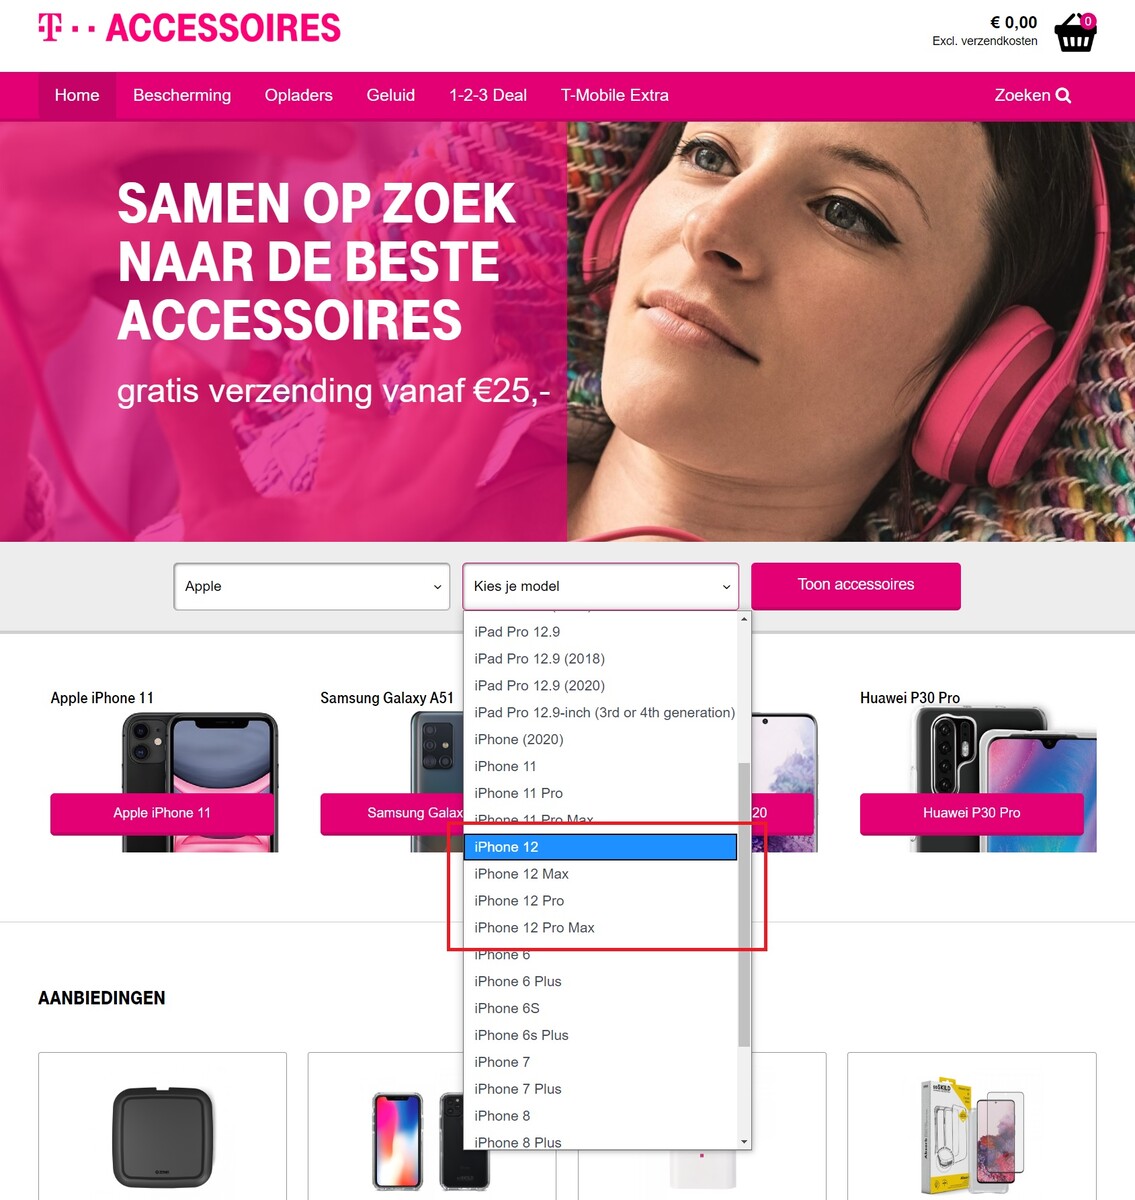Open the Bescherming menu item
The width and height of the screenshot is (1135, 1200).
point(182,96)
